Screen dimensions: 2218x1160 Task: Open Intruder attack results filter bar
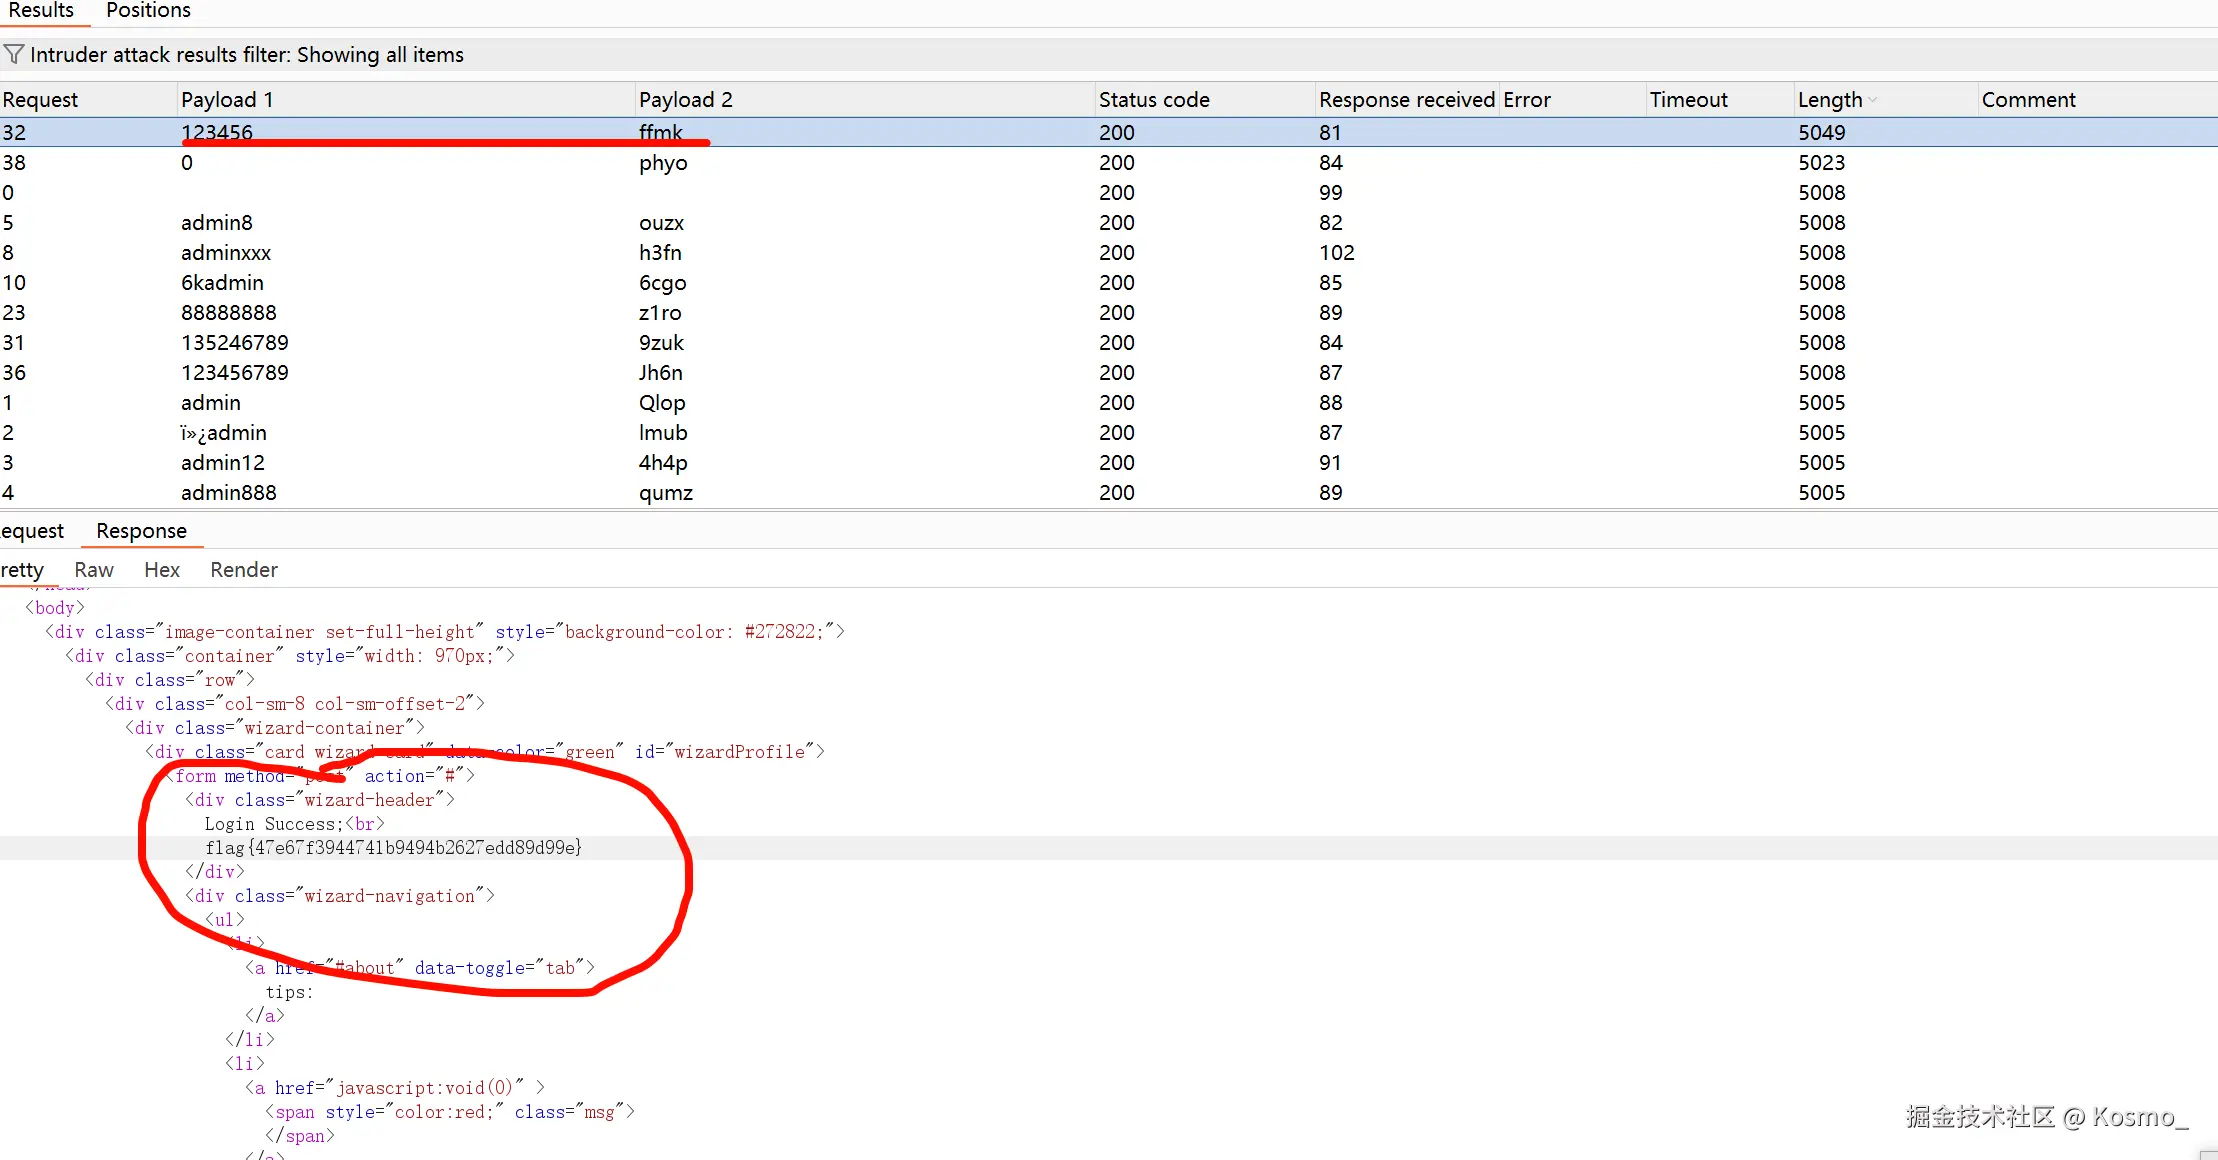[x=246, y=55]
